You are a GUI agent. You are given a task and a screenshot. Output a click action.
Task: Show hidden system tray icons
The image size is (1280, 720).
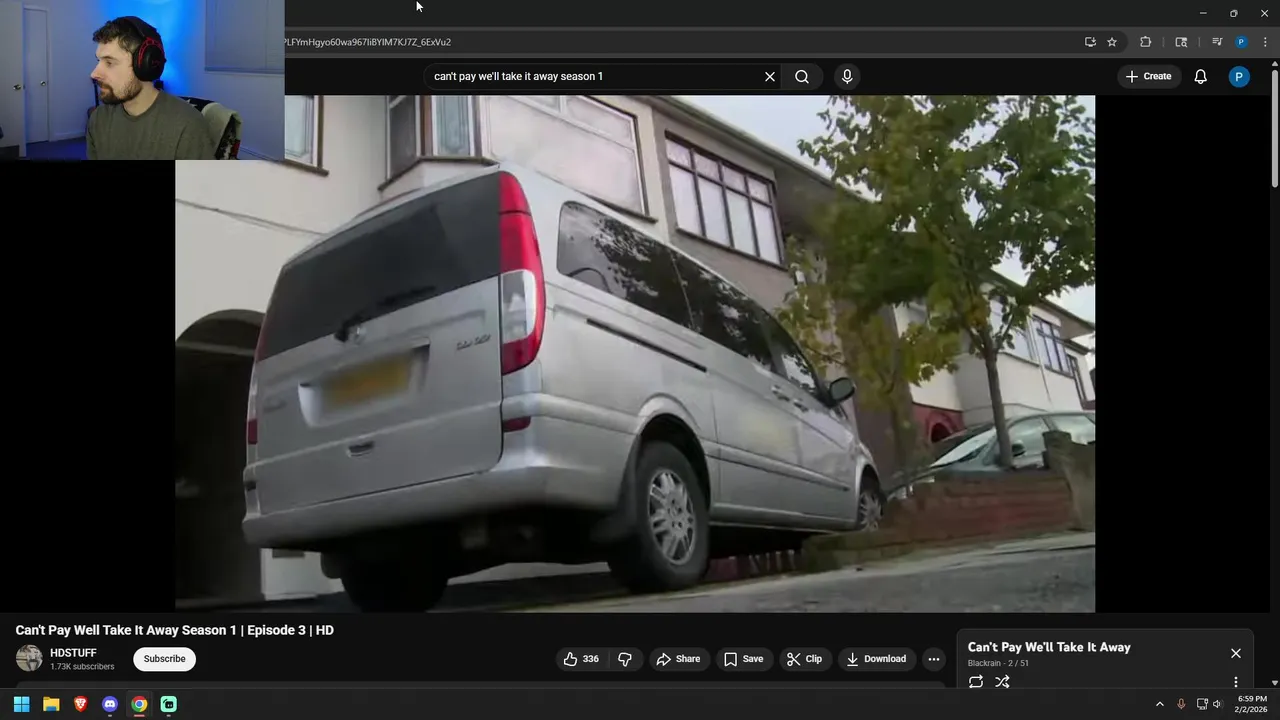coord(1160,704)
